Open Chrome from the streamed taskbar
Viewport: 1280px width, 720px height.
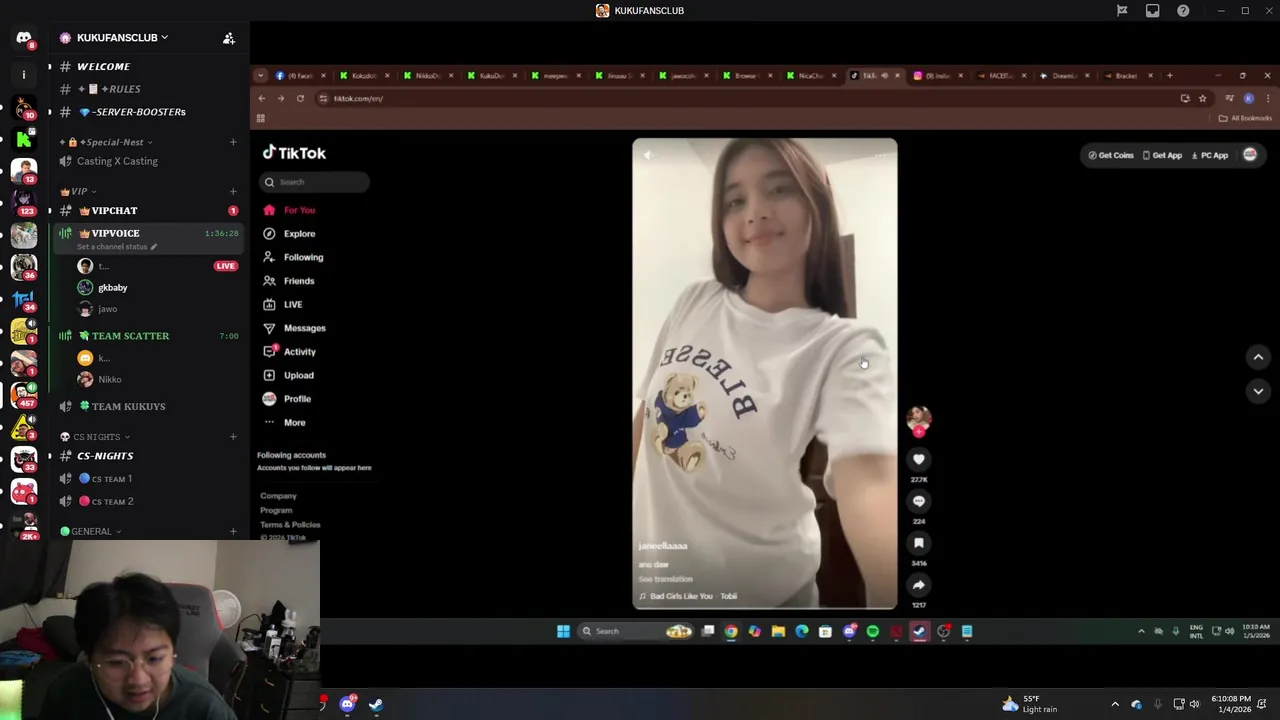coord(731,631)
